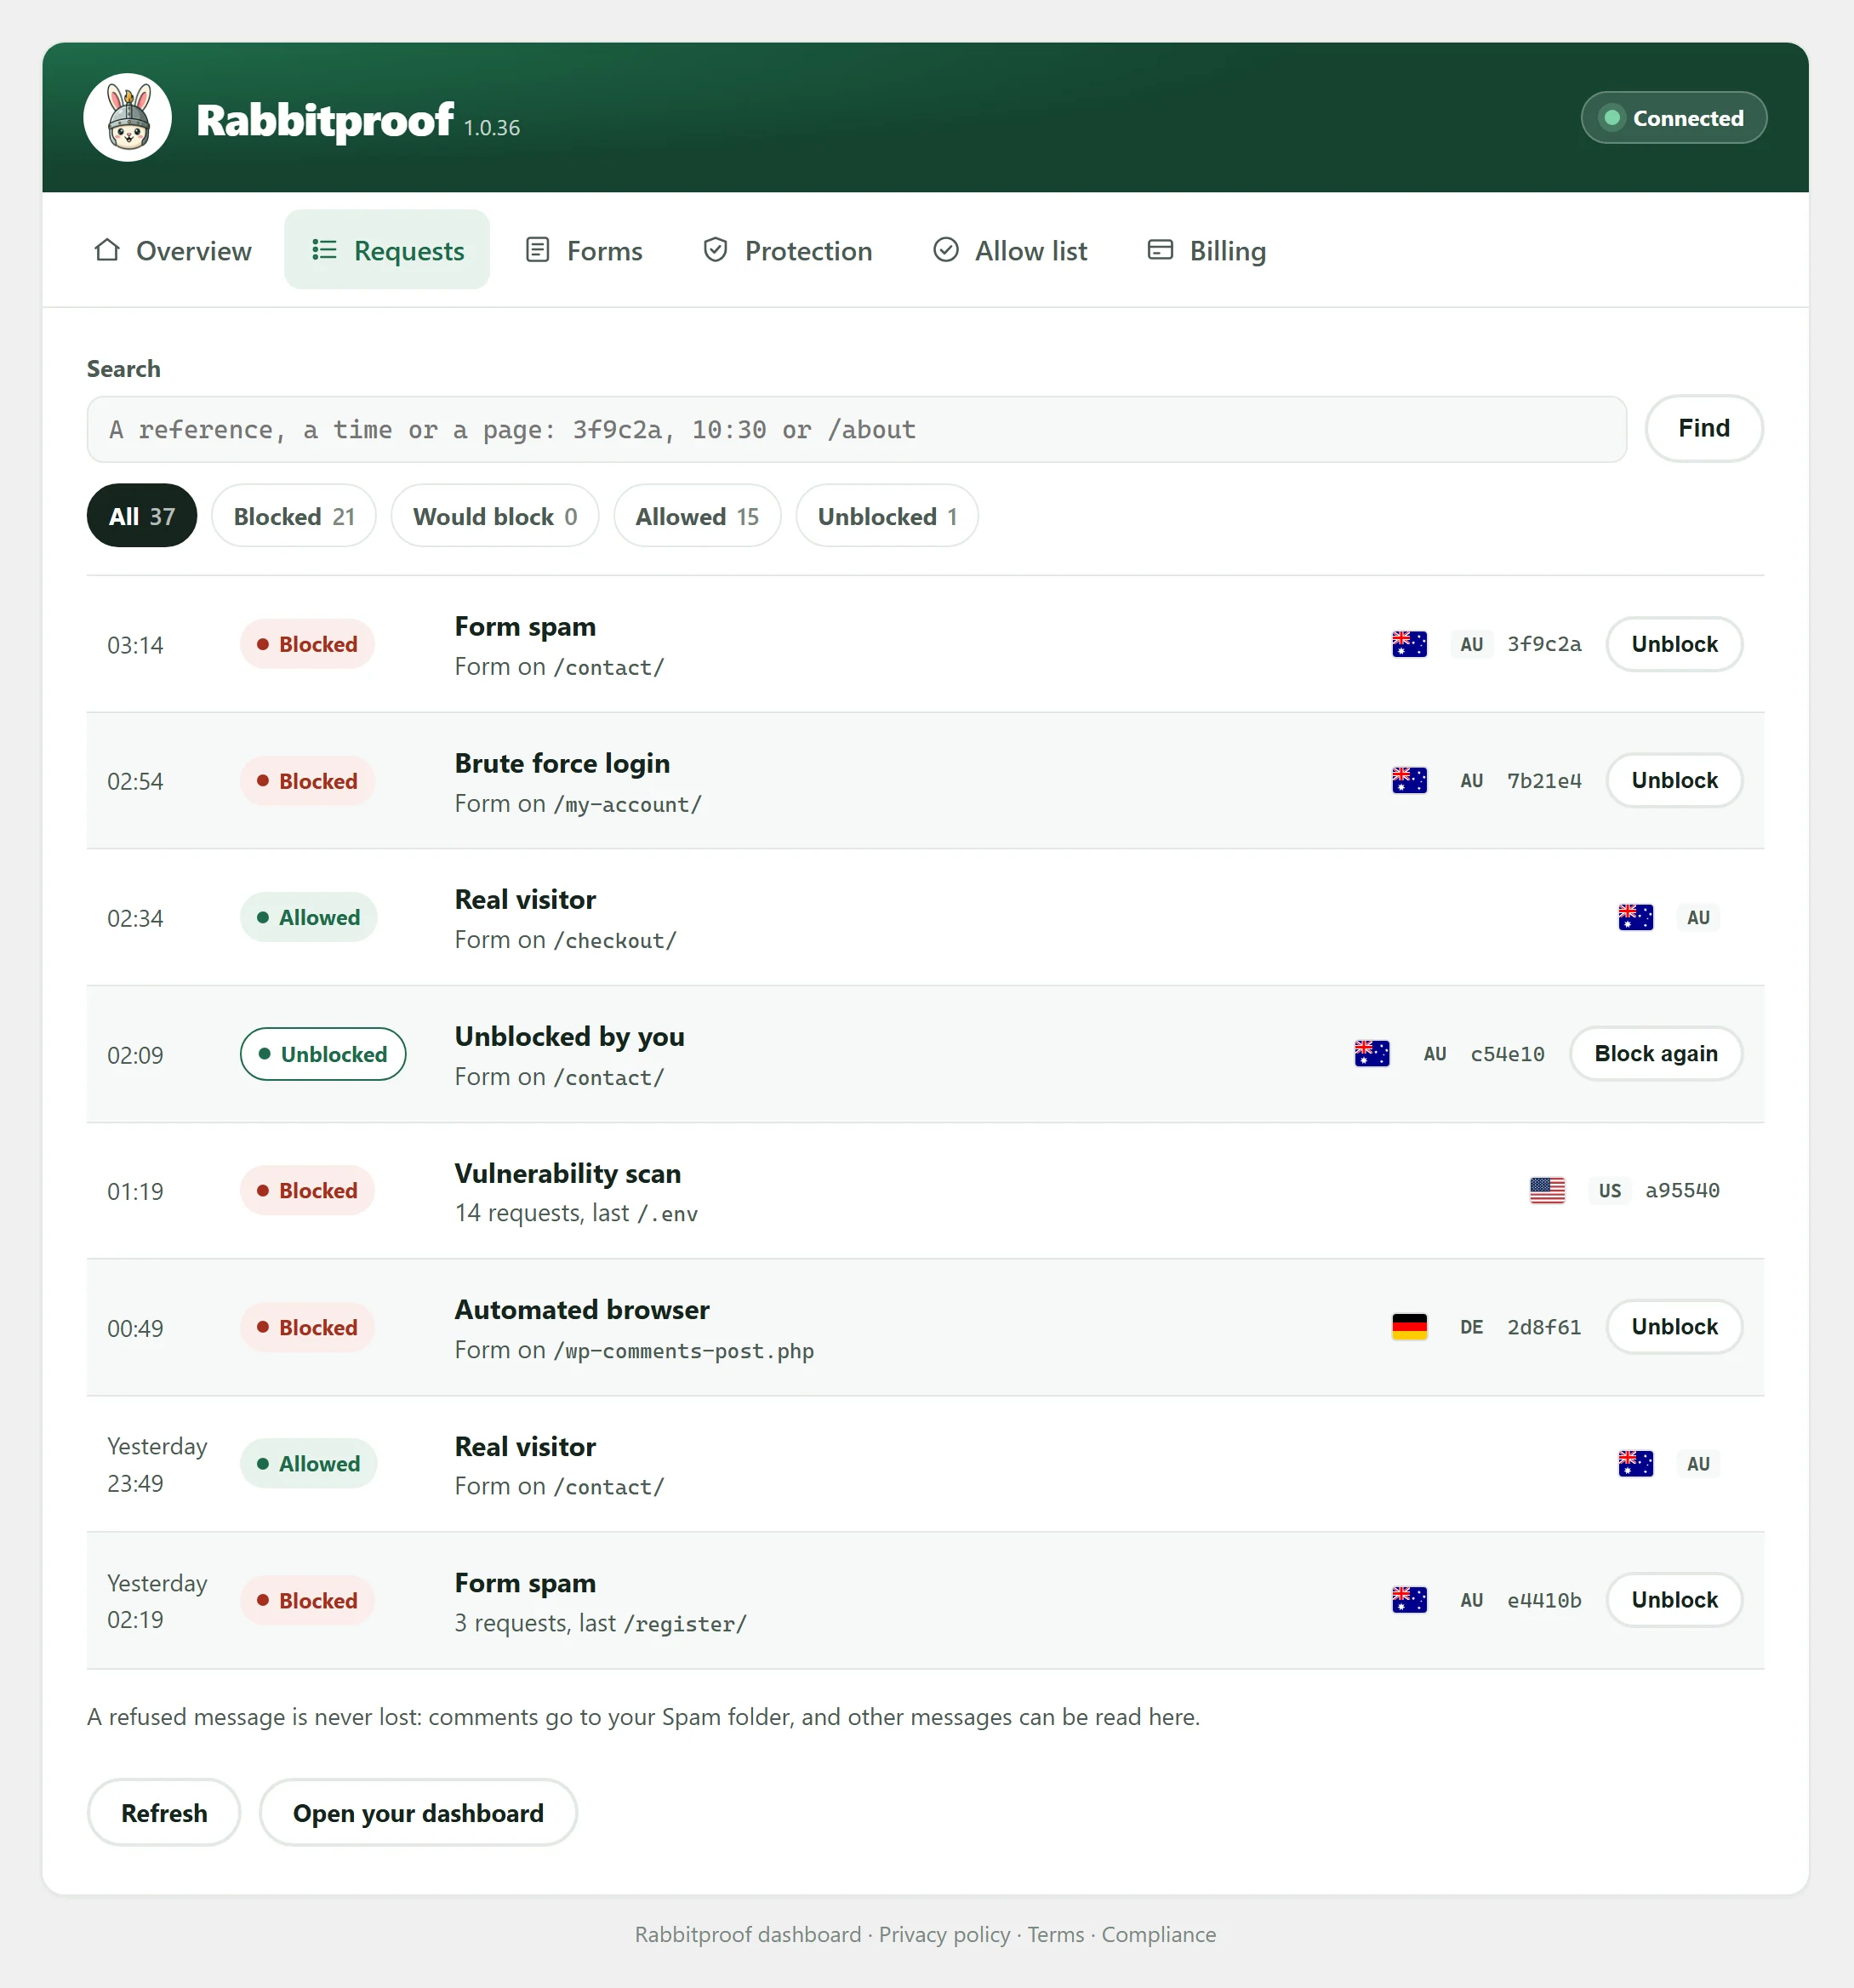1854x1988 pixels.
Task: Filter requests by All 37
Action: coord(142,516)
